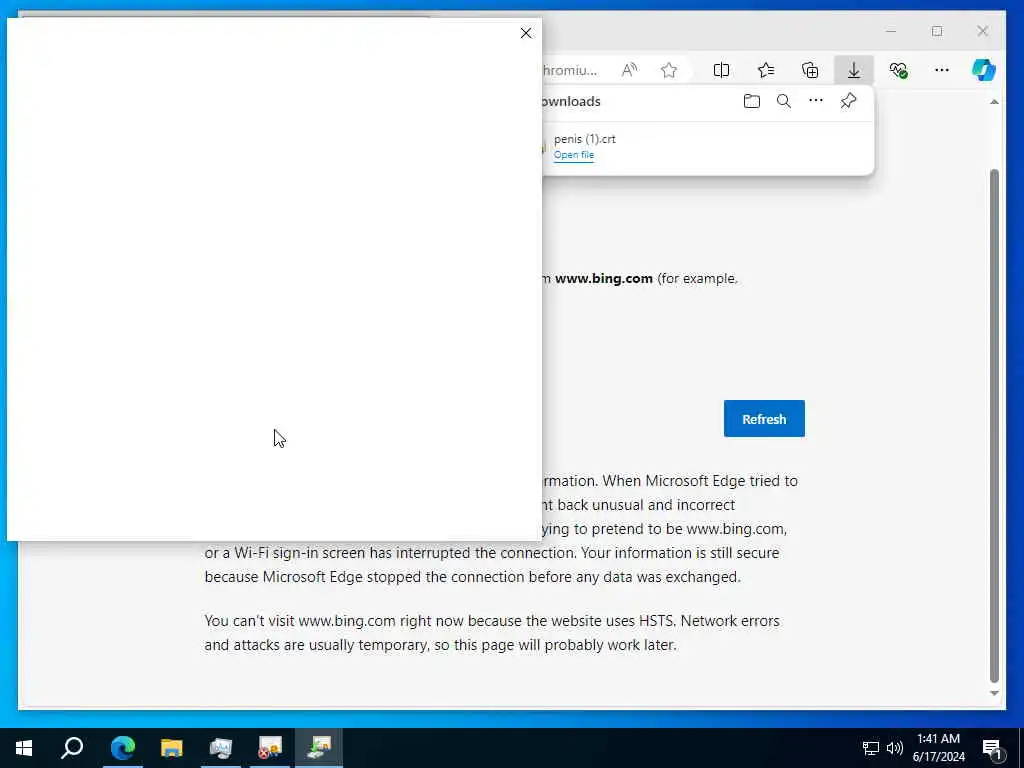Viewport: 1024px width, 768px height.
Task: Click the page scroll up arrow
Action: [994, 102]
